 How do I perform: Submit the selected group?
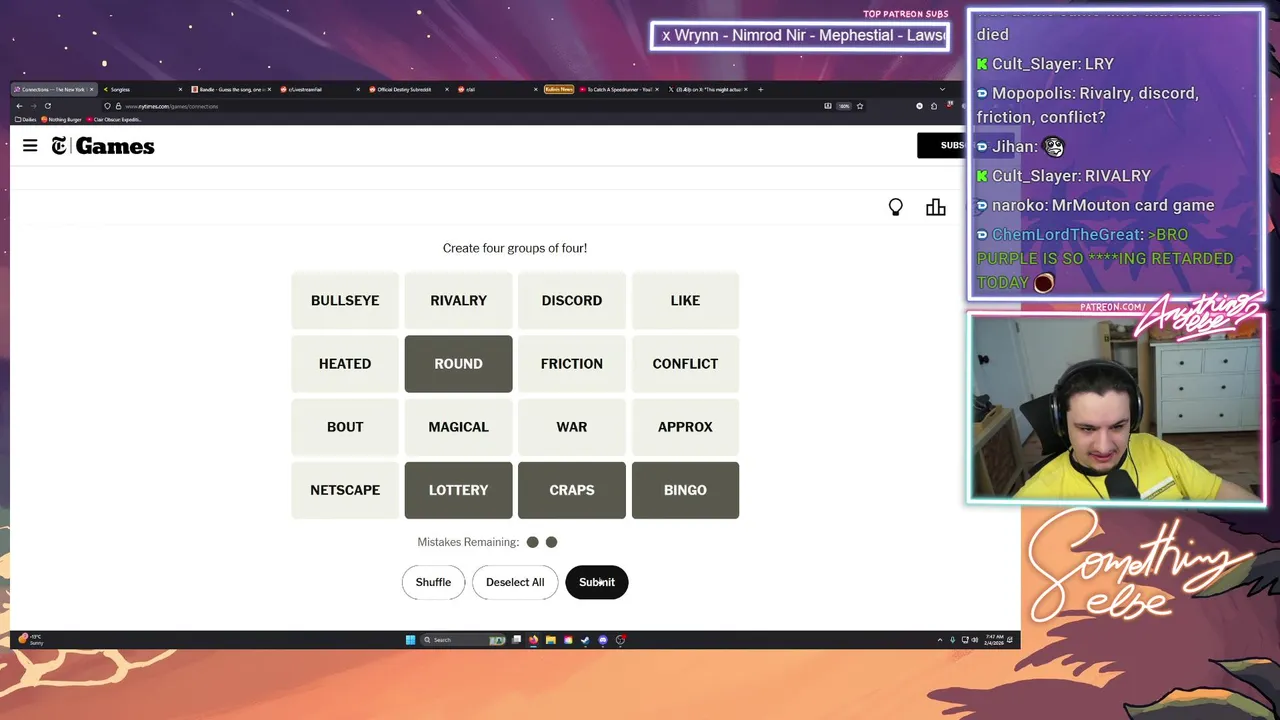[x=597, y=582]
